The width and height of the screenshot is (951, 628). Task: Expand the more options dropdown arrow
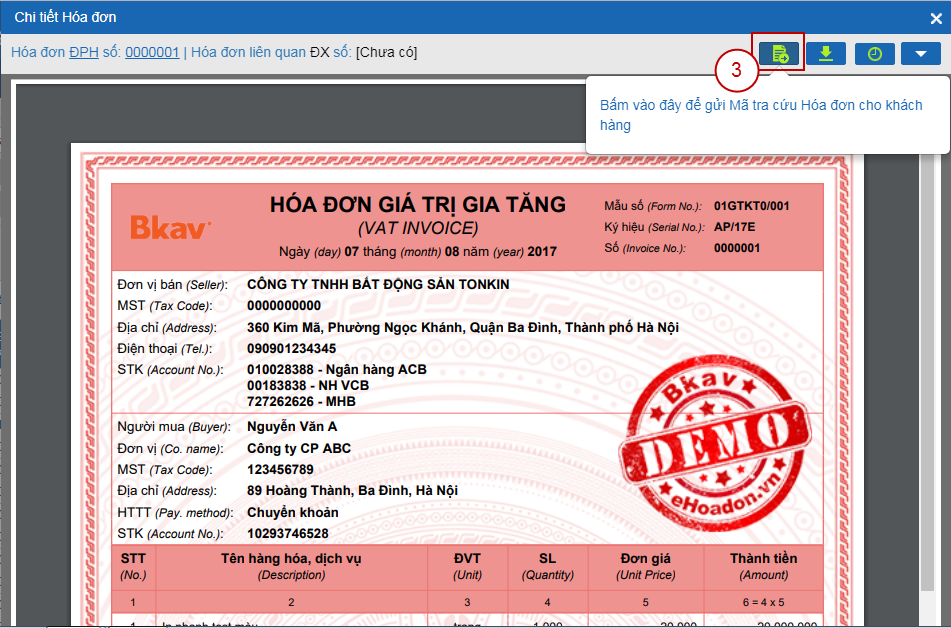(921, 53)
